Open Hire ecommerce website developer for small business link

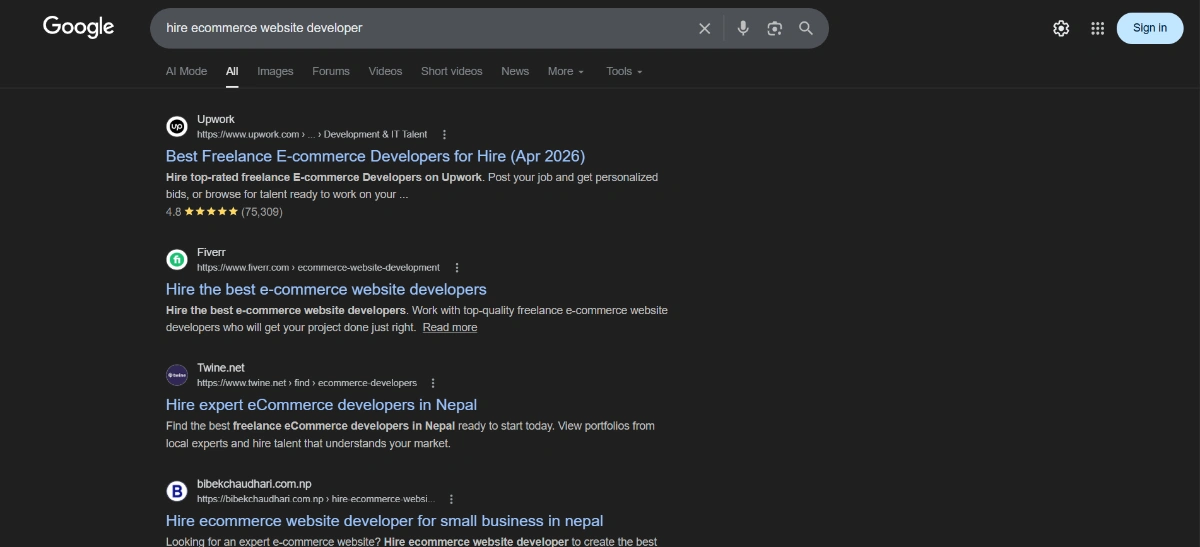[x=385, y=521]
